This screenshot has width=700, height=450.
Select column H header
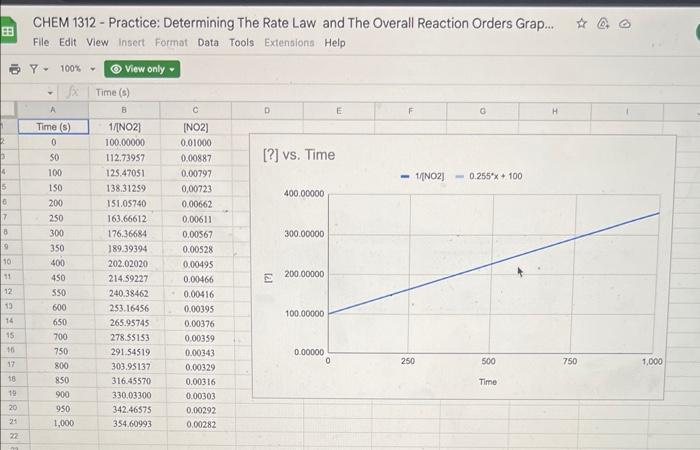point(554,111)
